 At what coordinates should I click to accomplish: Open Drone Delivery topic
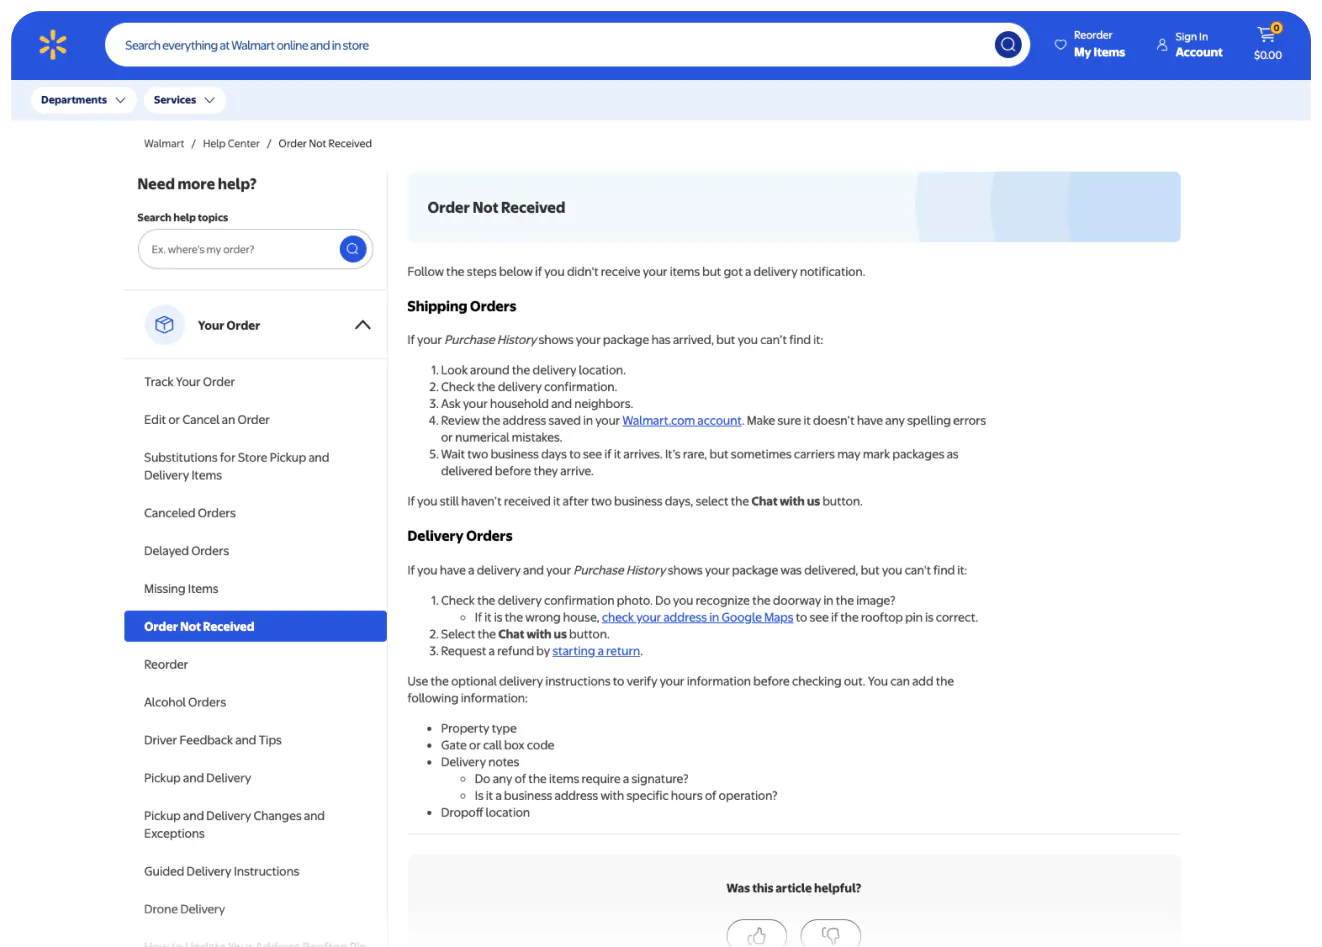[x=185, y=910]
